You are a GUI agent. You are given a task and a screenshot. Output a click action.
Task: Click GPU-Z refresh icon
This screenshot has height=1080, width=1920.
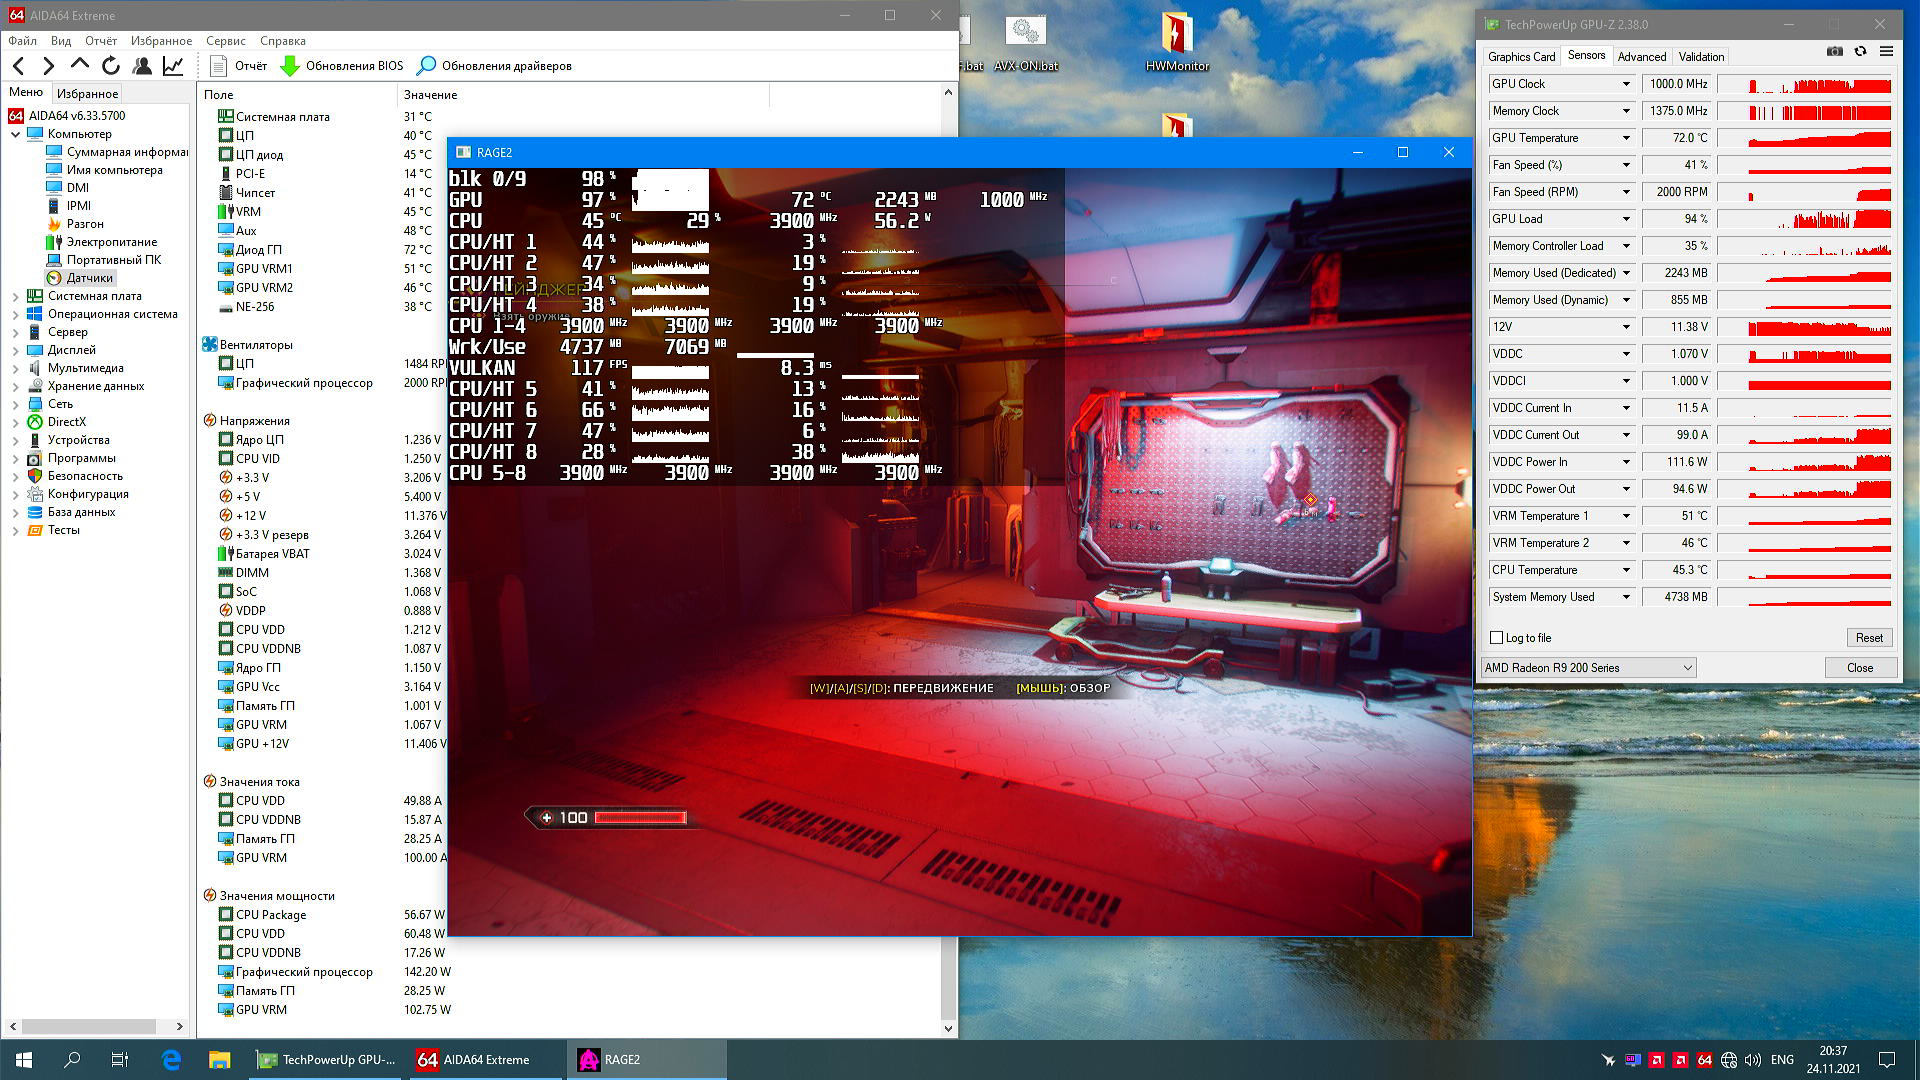click(1860, 52)
